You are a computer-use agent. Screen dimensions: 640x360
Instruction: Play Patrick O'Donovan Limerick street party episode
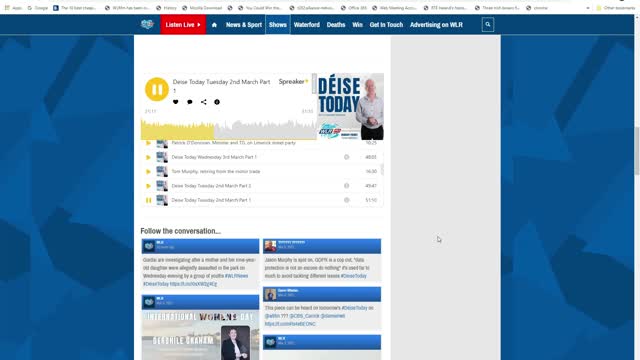[x=148, y=143]
